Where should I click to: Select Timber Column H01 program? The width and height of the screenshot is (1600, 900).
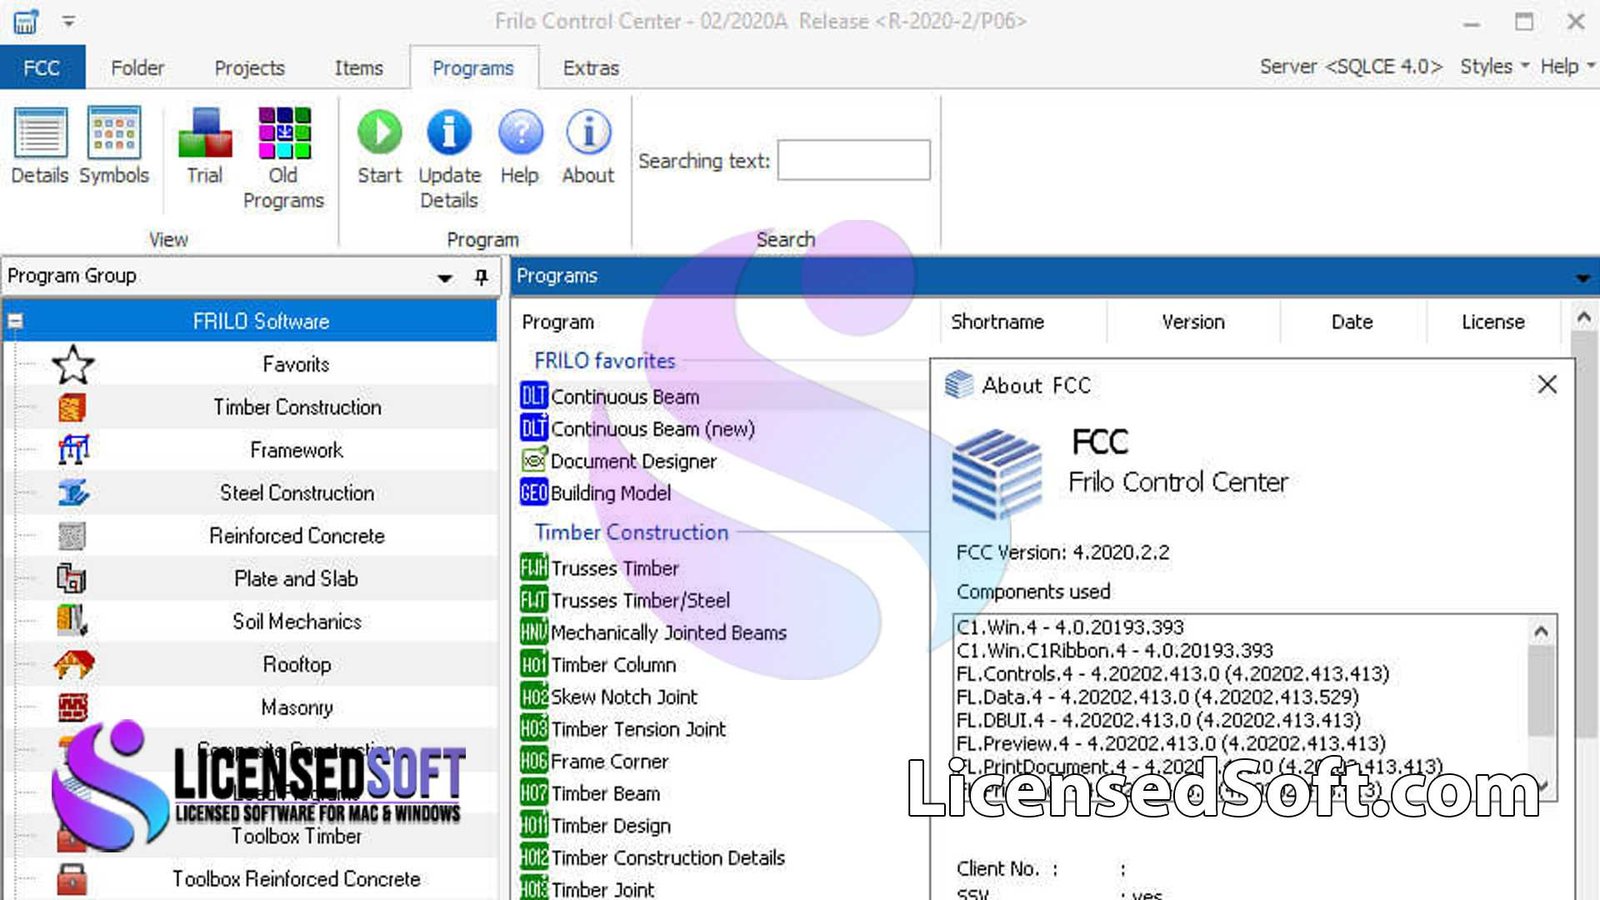pos(598,664)
